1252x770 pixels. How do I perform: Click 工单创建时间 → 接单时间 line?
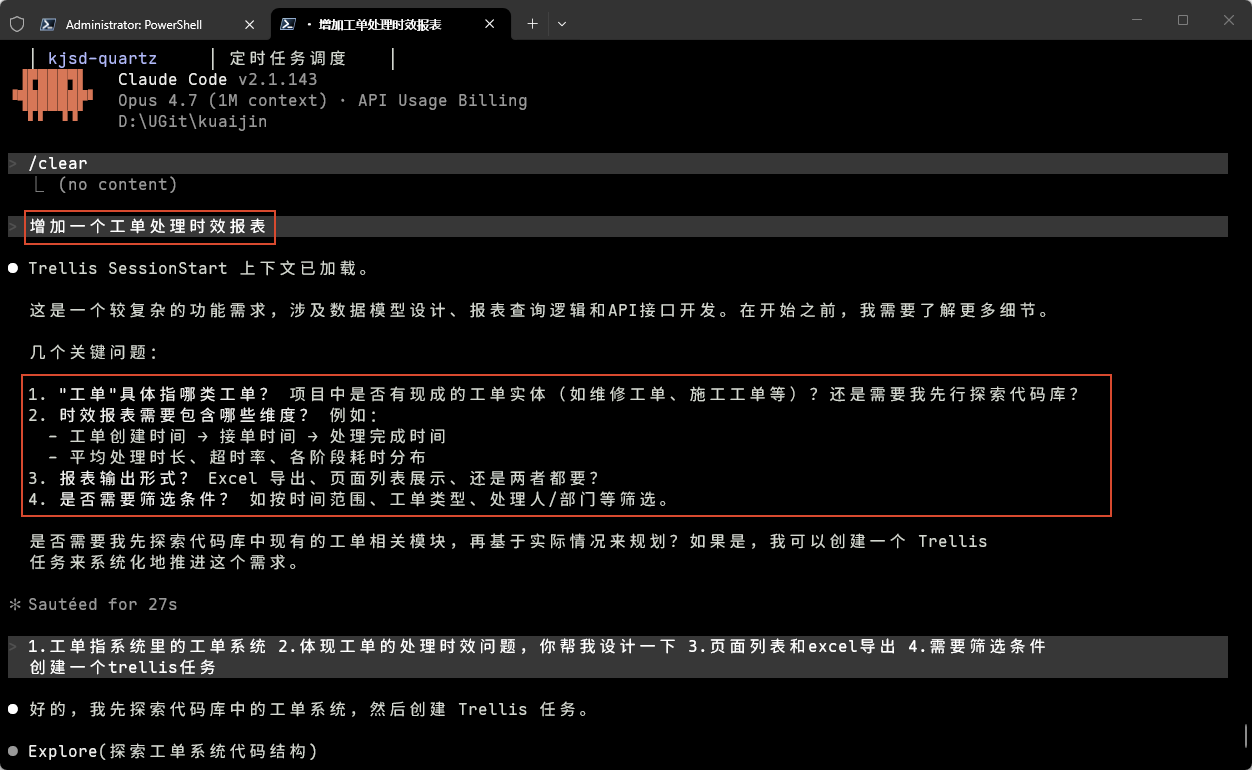(247, 437)
